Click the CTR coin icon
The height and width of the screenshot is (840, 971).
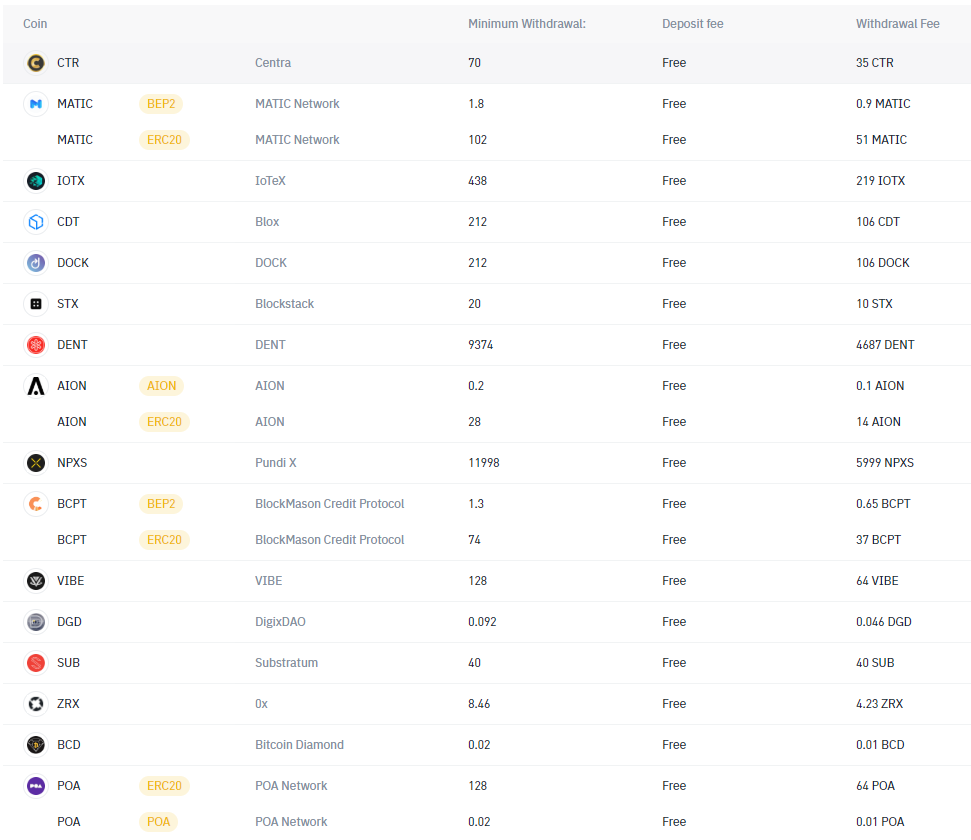point(36,63)
